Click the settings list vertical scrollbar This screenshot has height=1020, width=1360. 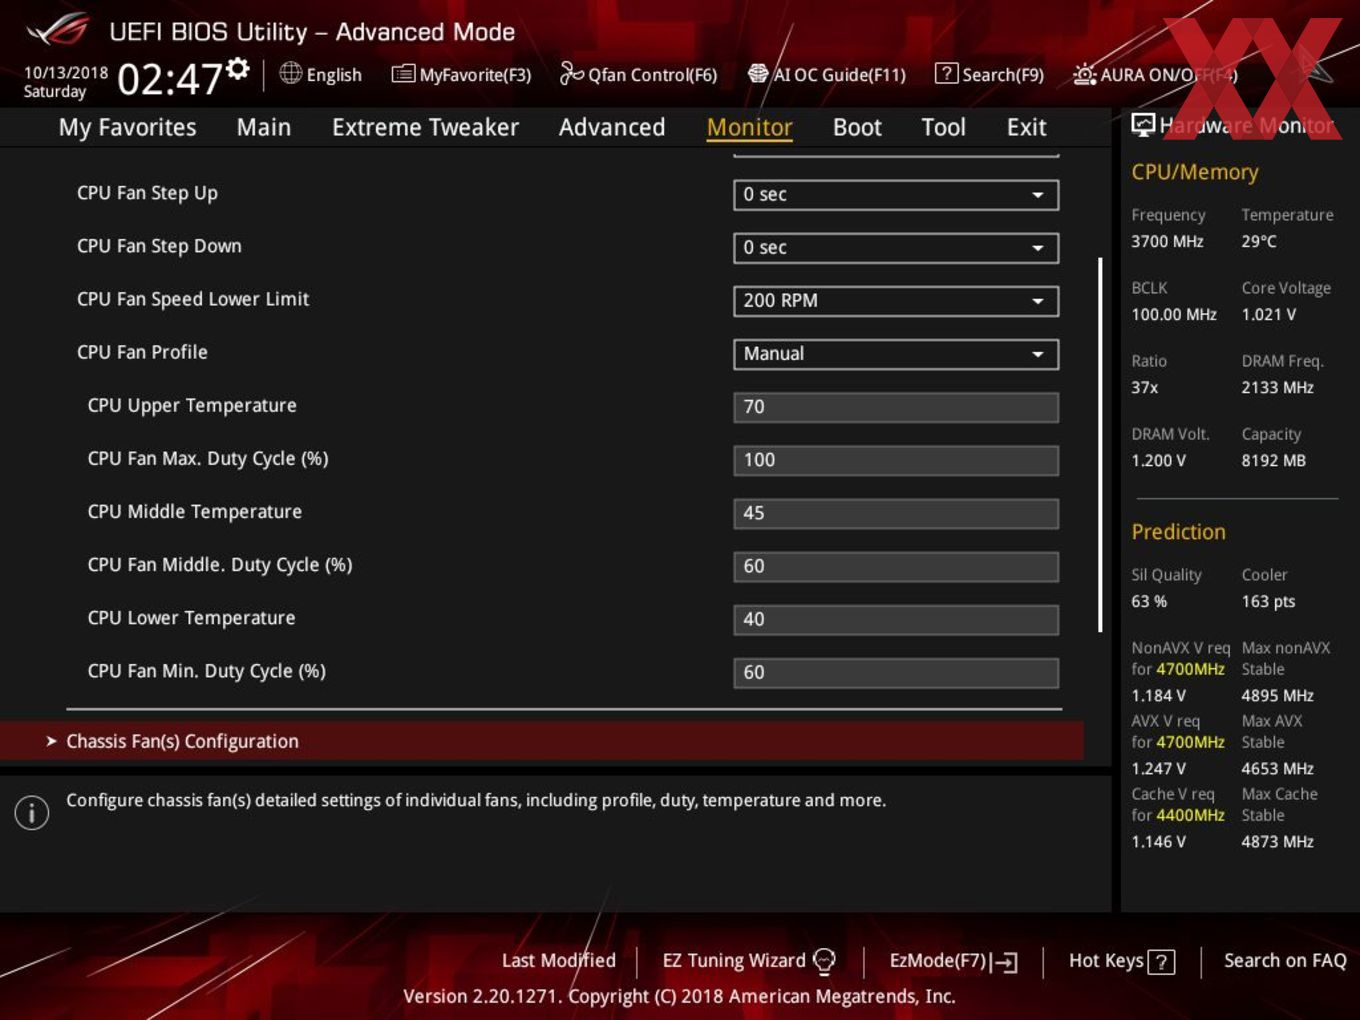(x=1100, y=445)
